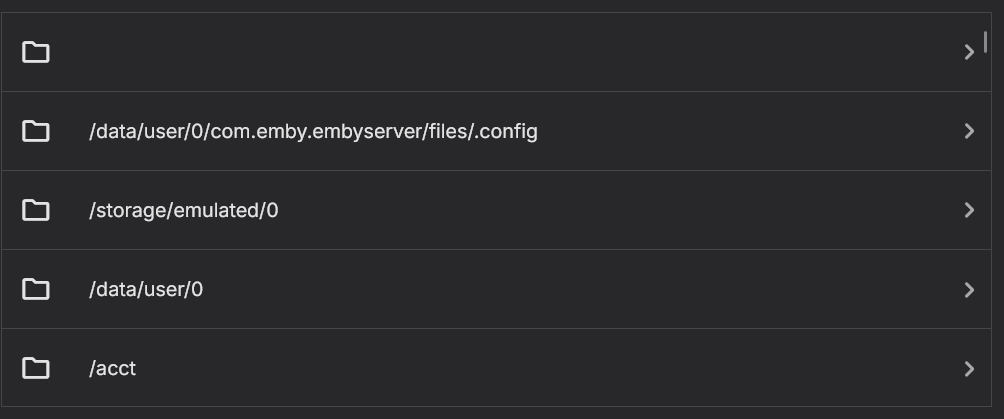
Task: Click empty space in the /acct row
Action: (x=550, y=368)
